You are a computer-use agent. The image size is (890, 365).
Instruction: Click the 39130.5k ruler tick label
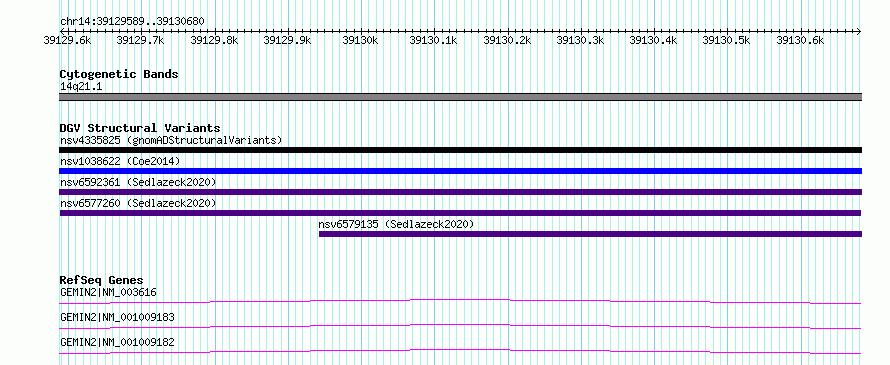coord(727,40)
